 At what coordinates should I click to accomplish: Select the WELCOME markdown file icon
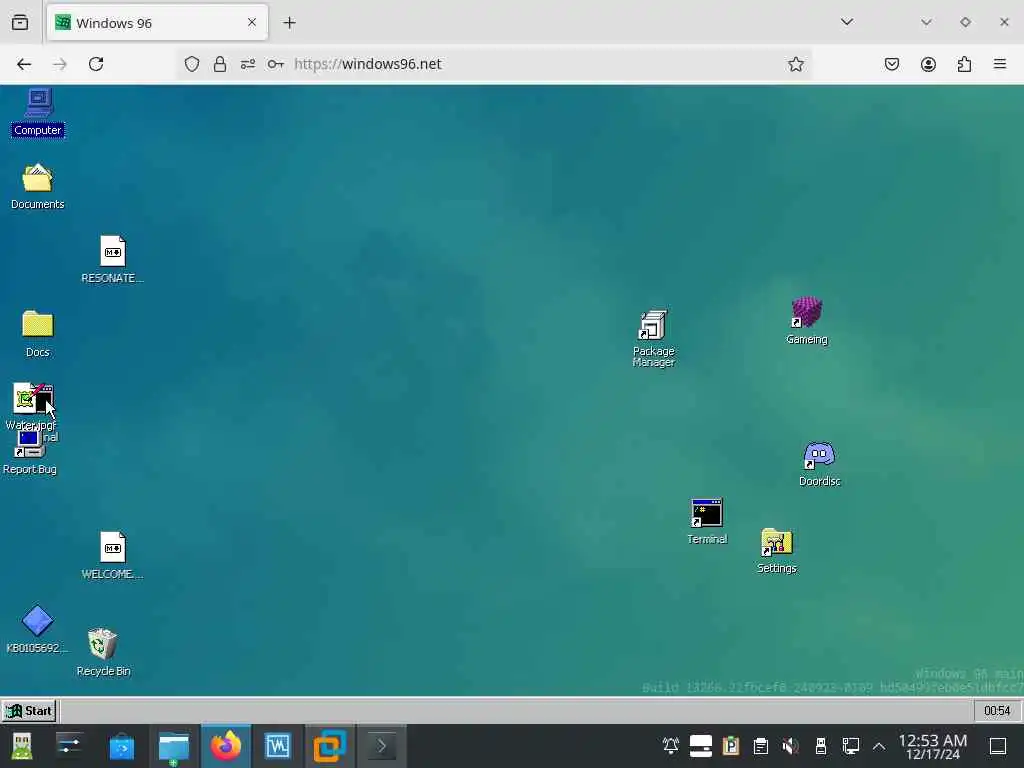[x=112, y=555]
